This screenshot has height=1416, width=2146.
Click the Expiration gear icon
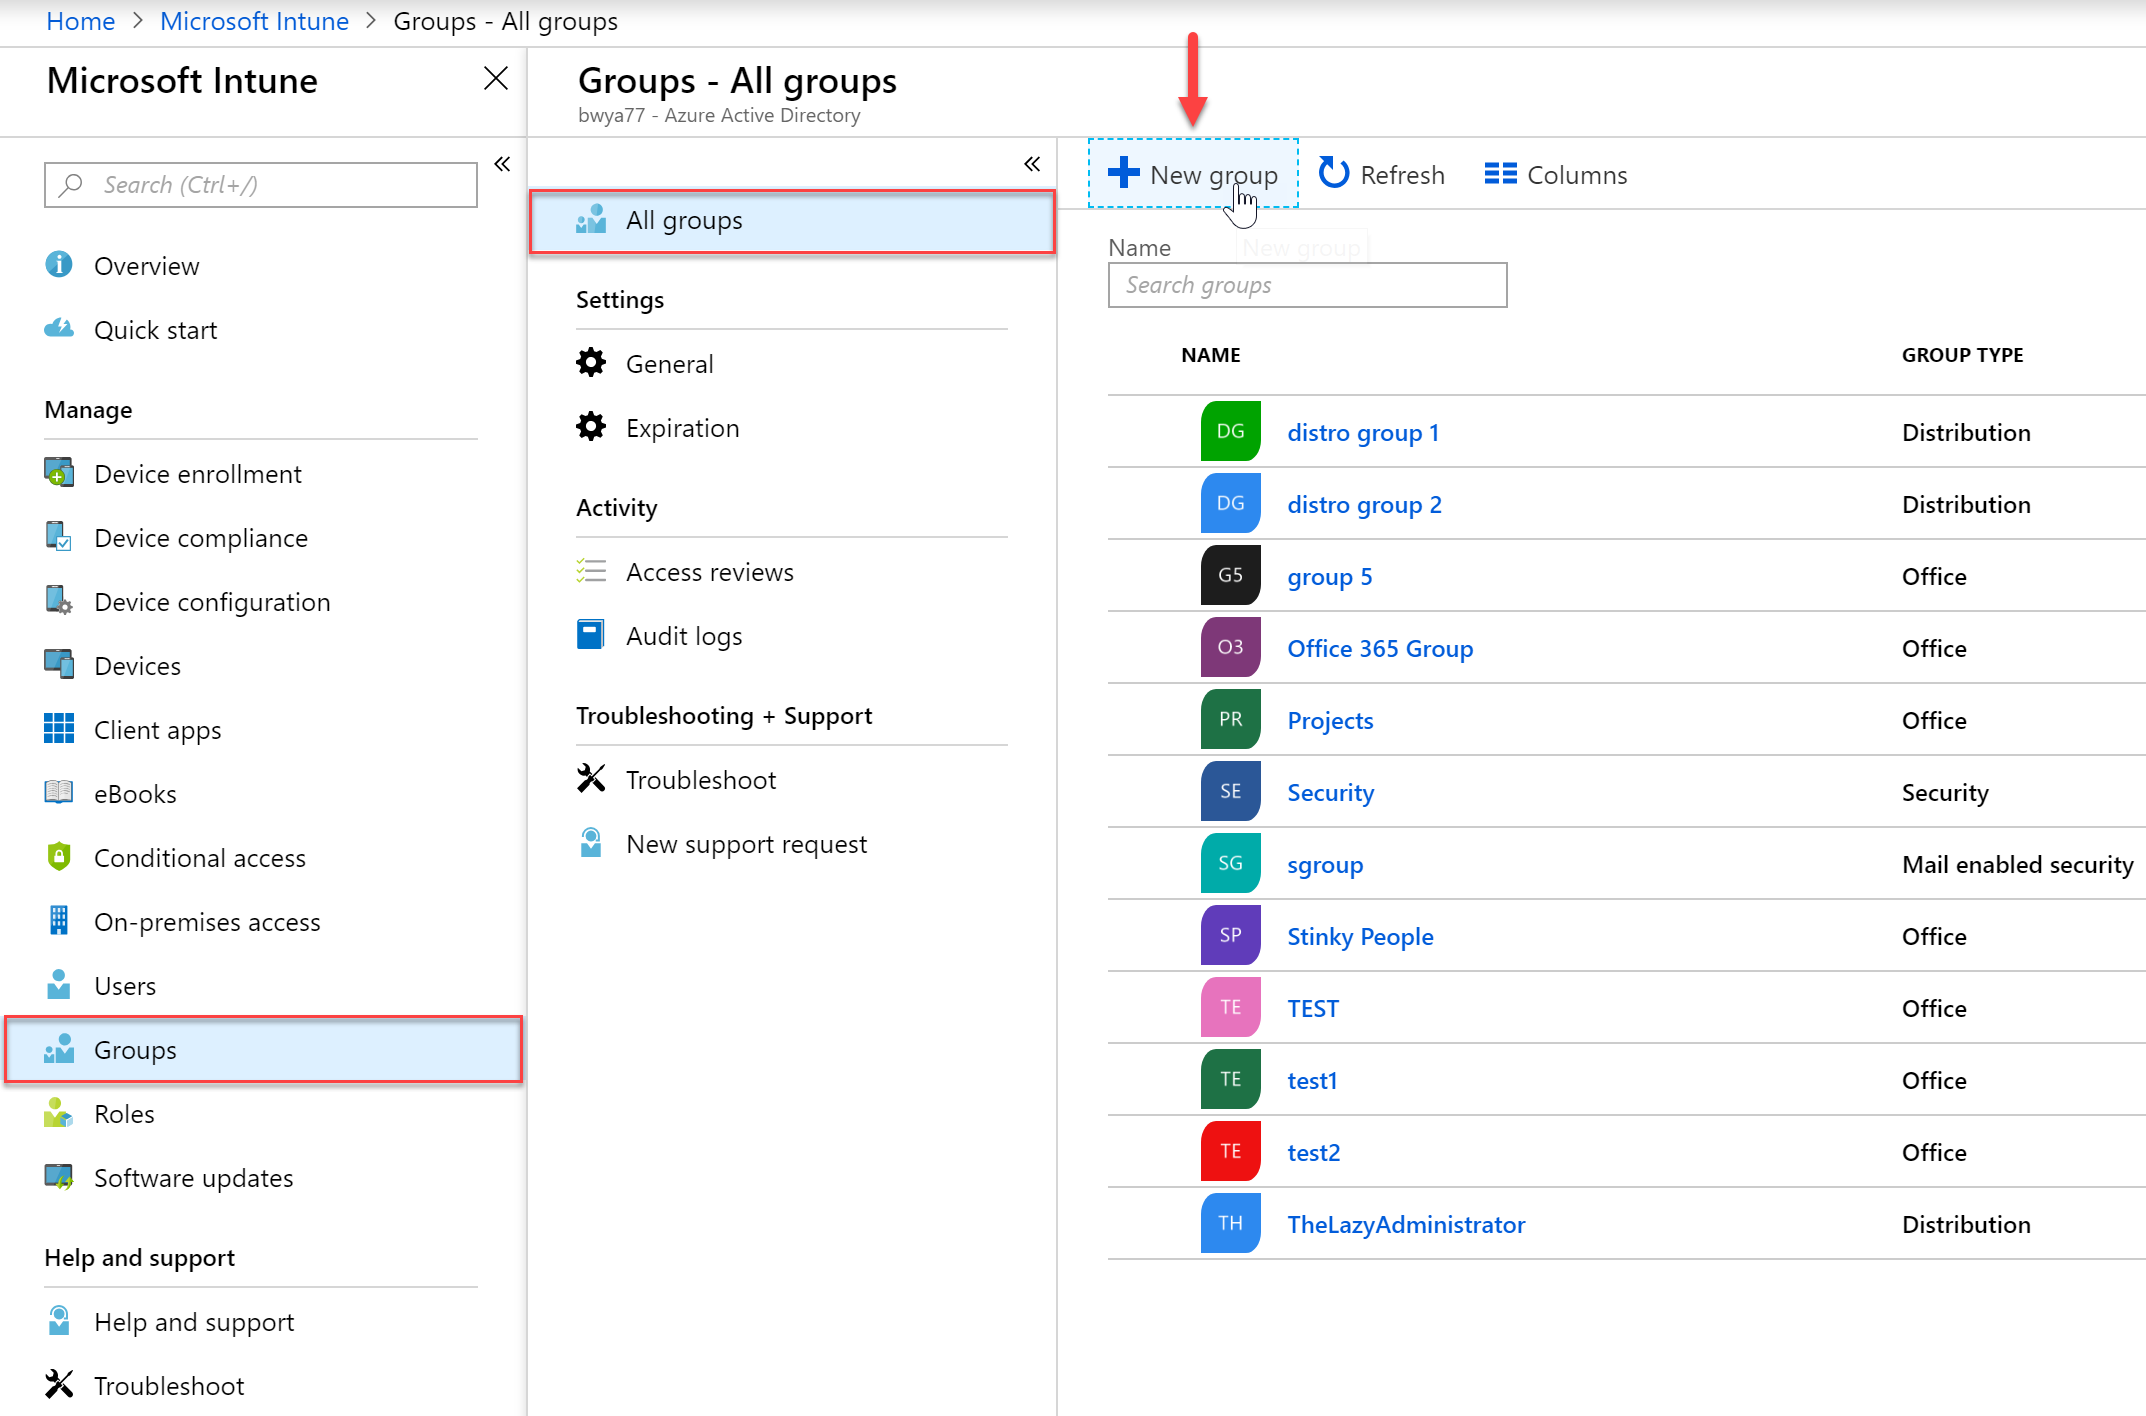tap(591, 426)
